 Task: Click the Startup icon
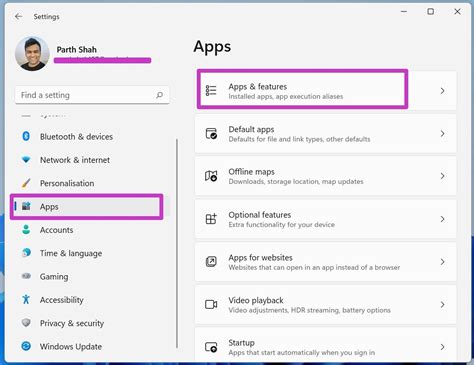[x=211, y=347]
